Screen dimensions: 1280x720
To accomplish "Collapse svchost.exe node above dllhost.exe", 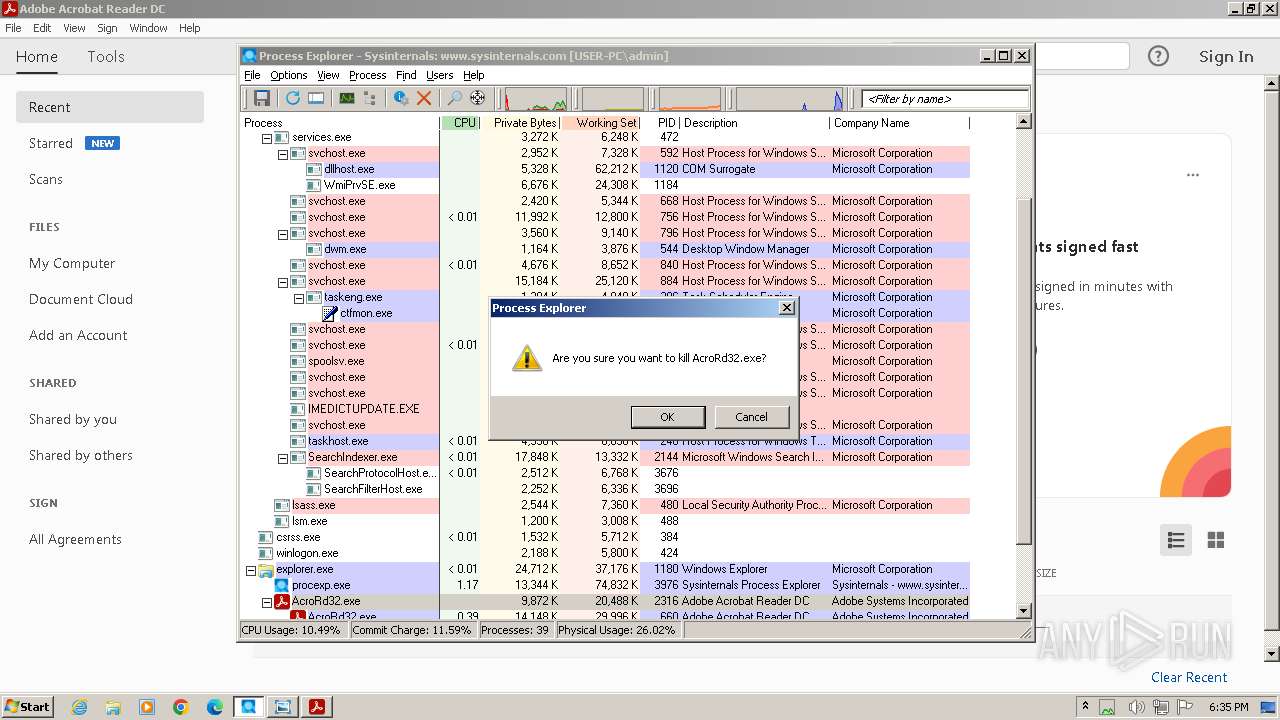I will [283, 154].
